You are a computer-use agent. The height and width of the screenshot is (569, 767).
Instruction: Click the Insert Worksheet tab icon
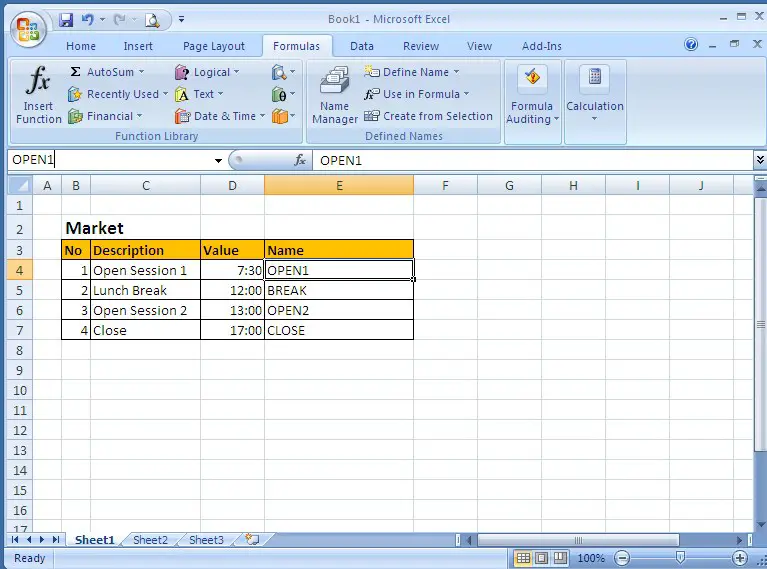(252, 539)
